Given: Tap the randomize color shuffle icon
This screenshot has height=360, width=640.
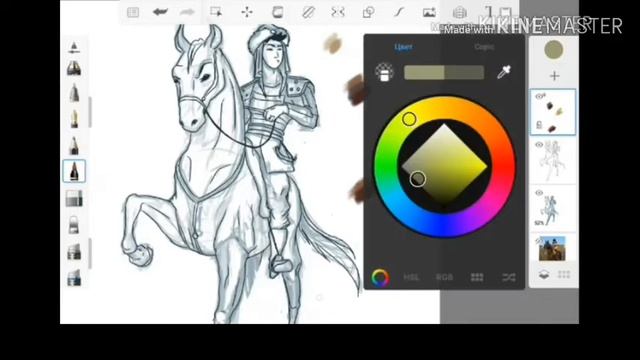Looking at the screenshot, I should pyautogui.click(x=509, y=278).
